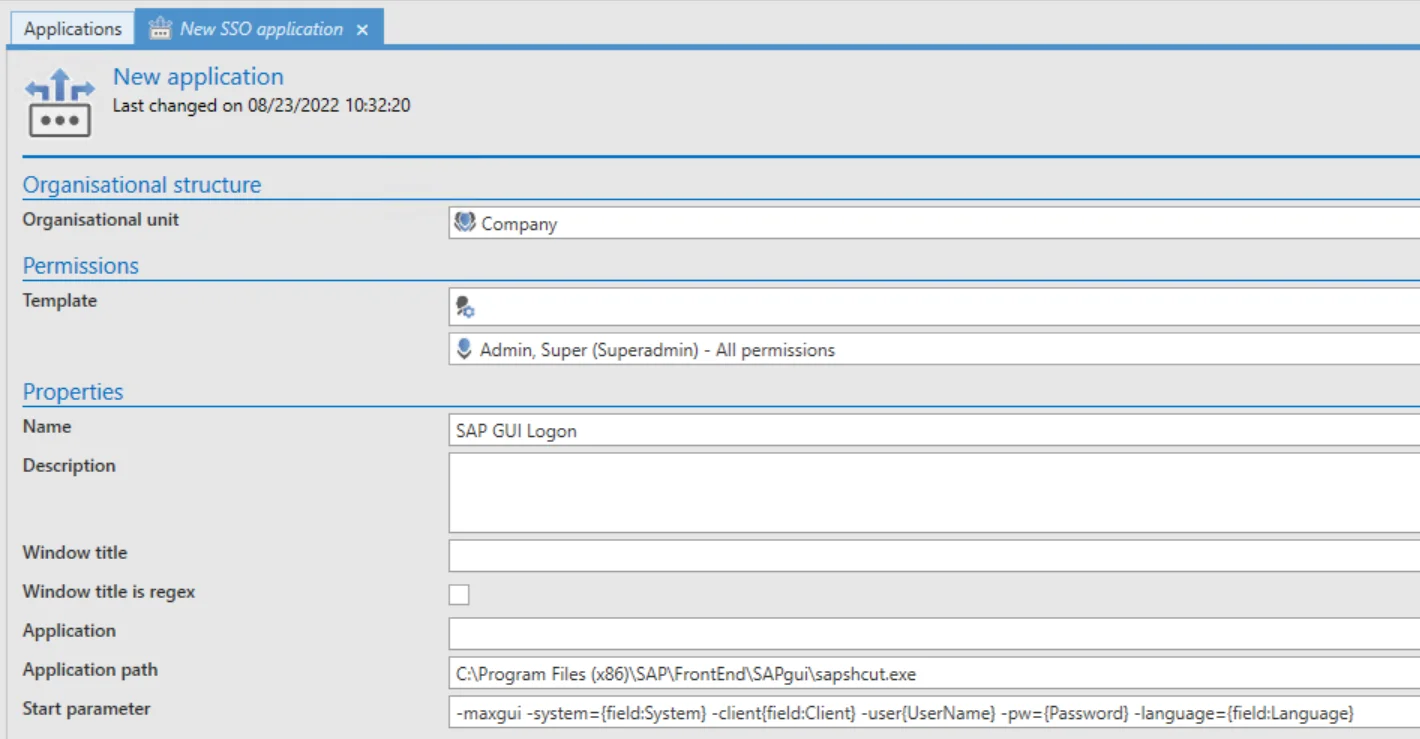
Task: Click the Window title is regex label
Action: click(x=109, y=591)
